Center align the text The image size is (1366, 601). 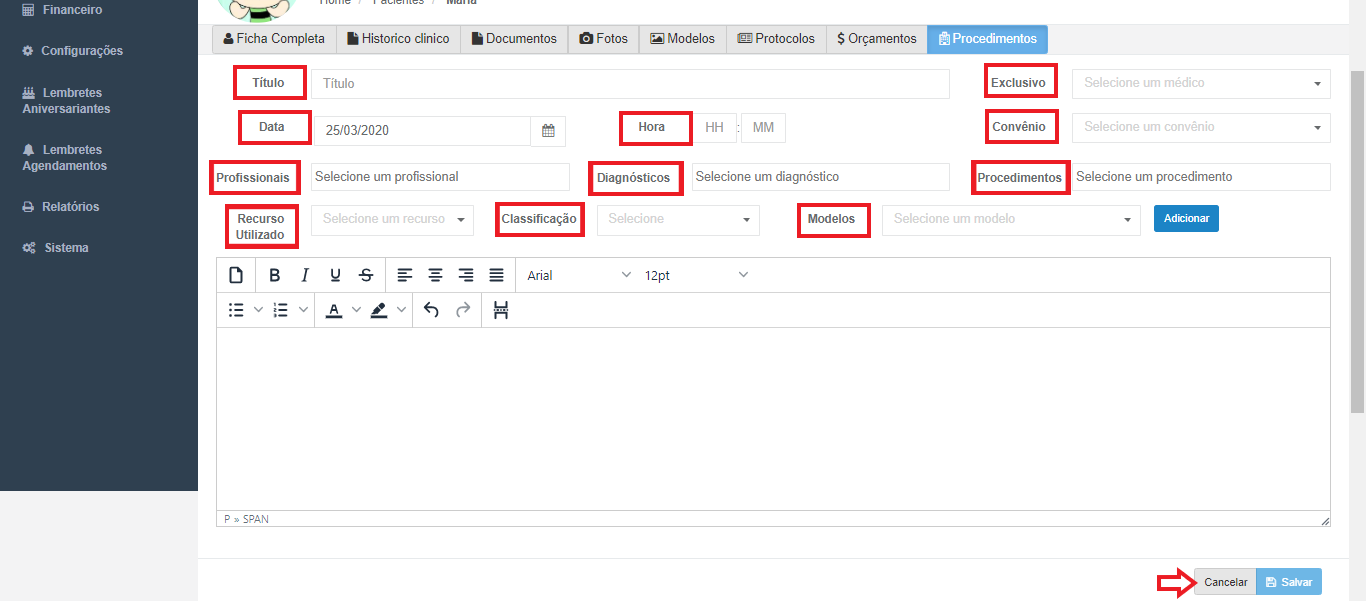point(435,275)
